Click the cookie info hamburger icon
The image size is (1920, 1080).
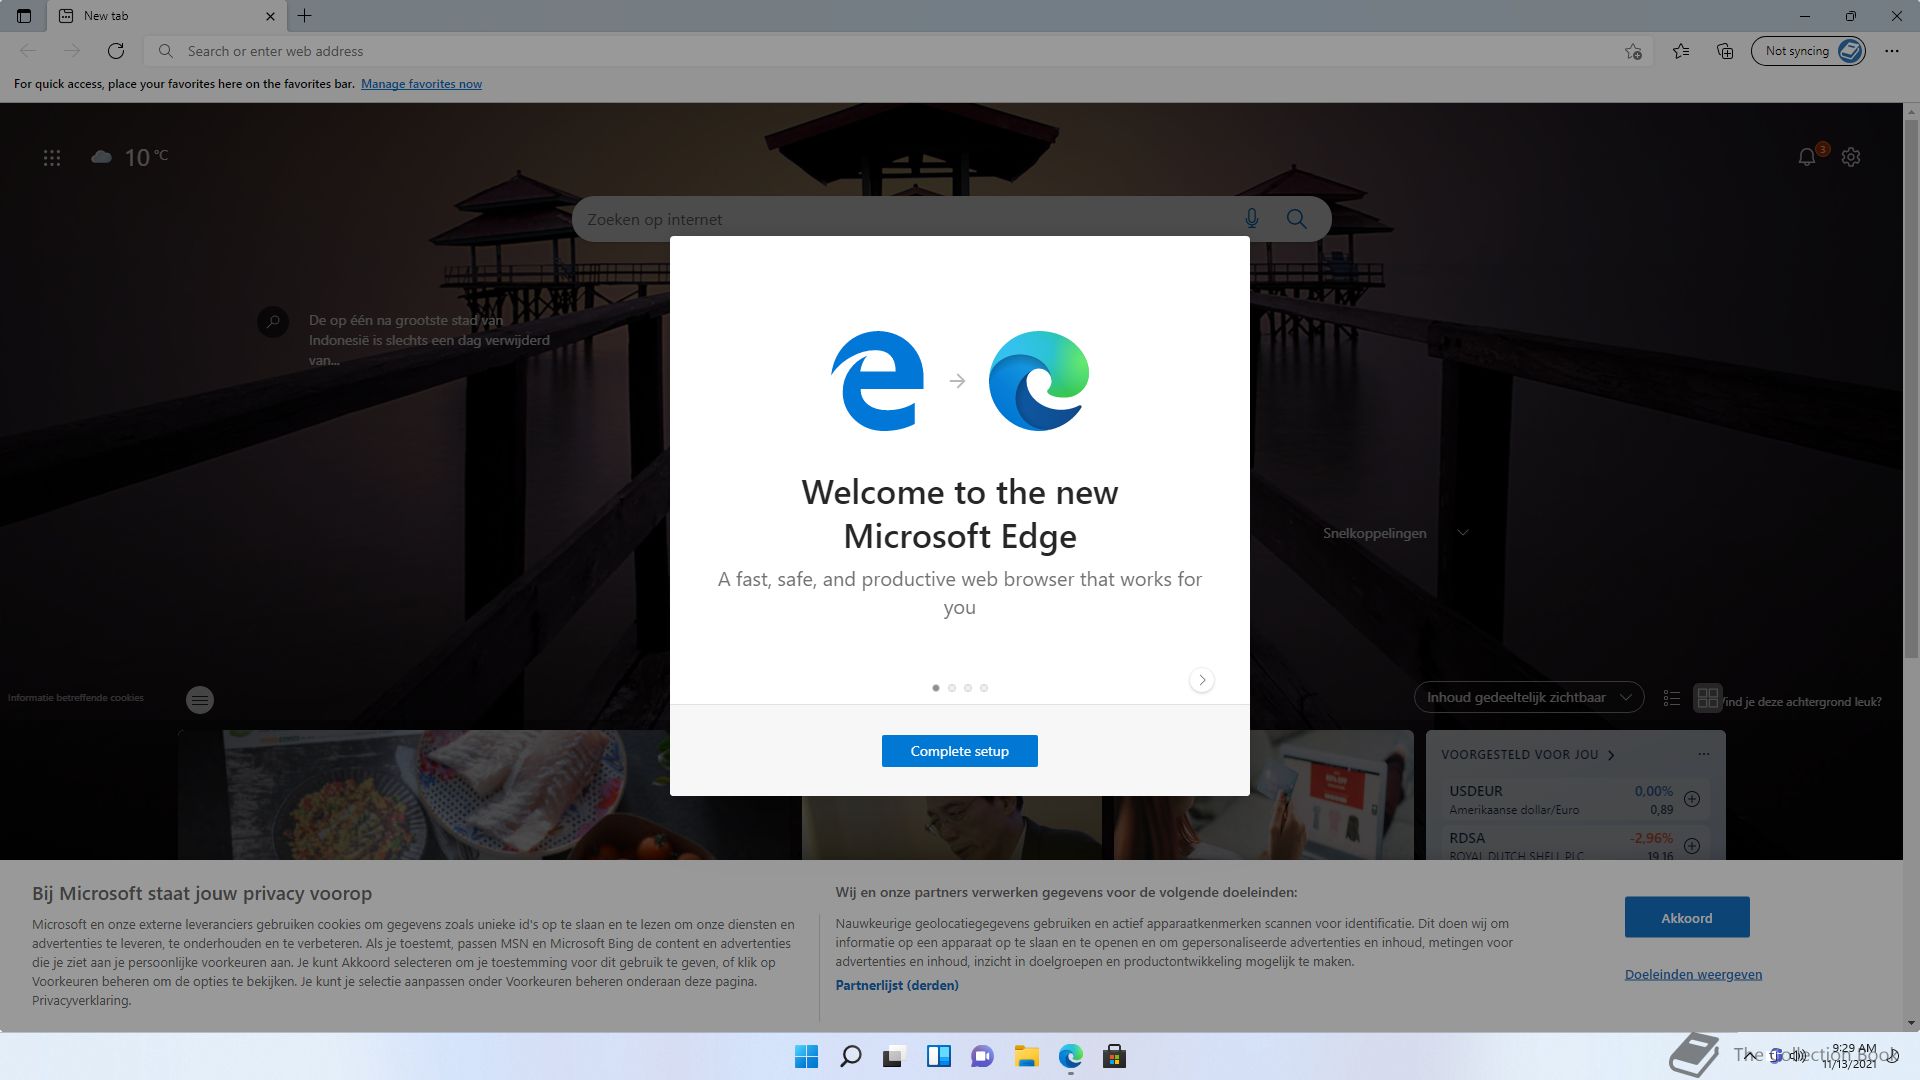[x=200, y=700]
